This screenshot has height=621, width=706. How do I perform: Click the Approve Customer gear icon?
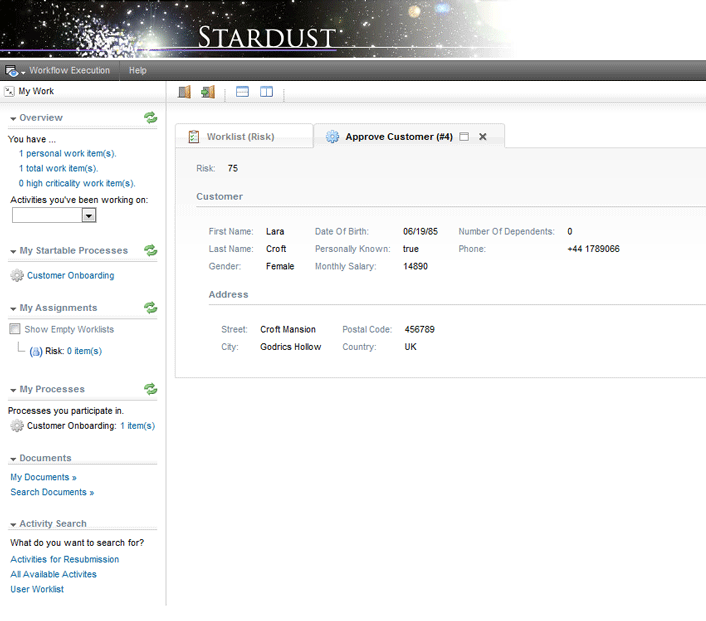[332, 136]
